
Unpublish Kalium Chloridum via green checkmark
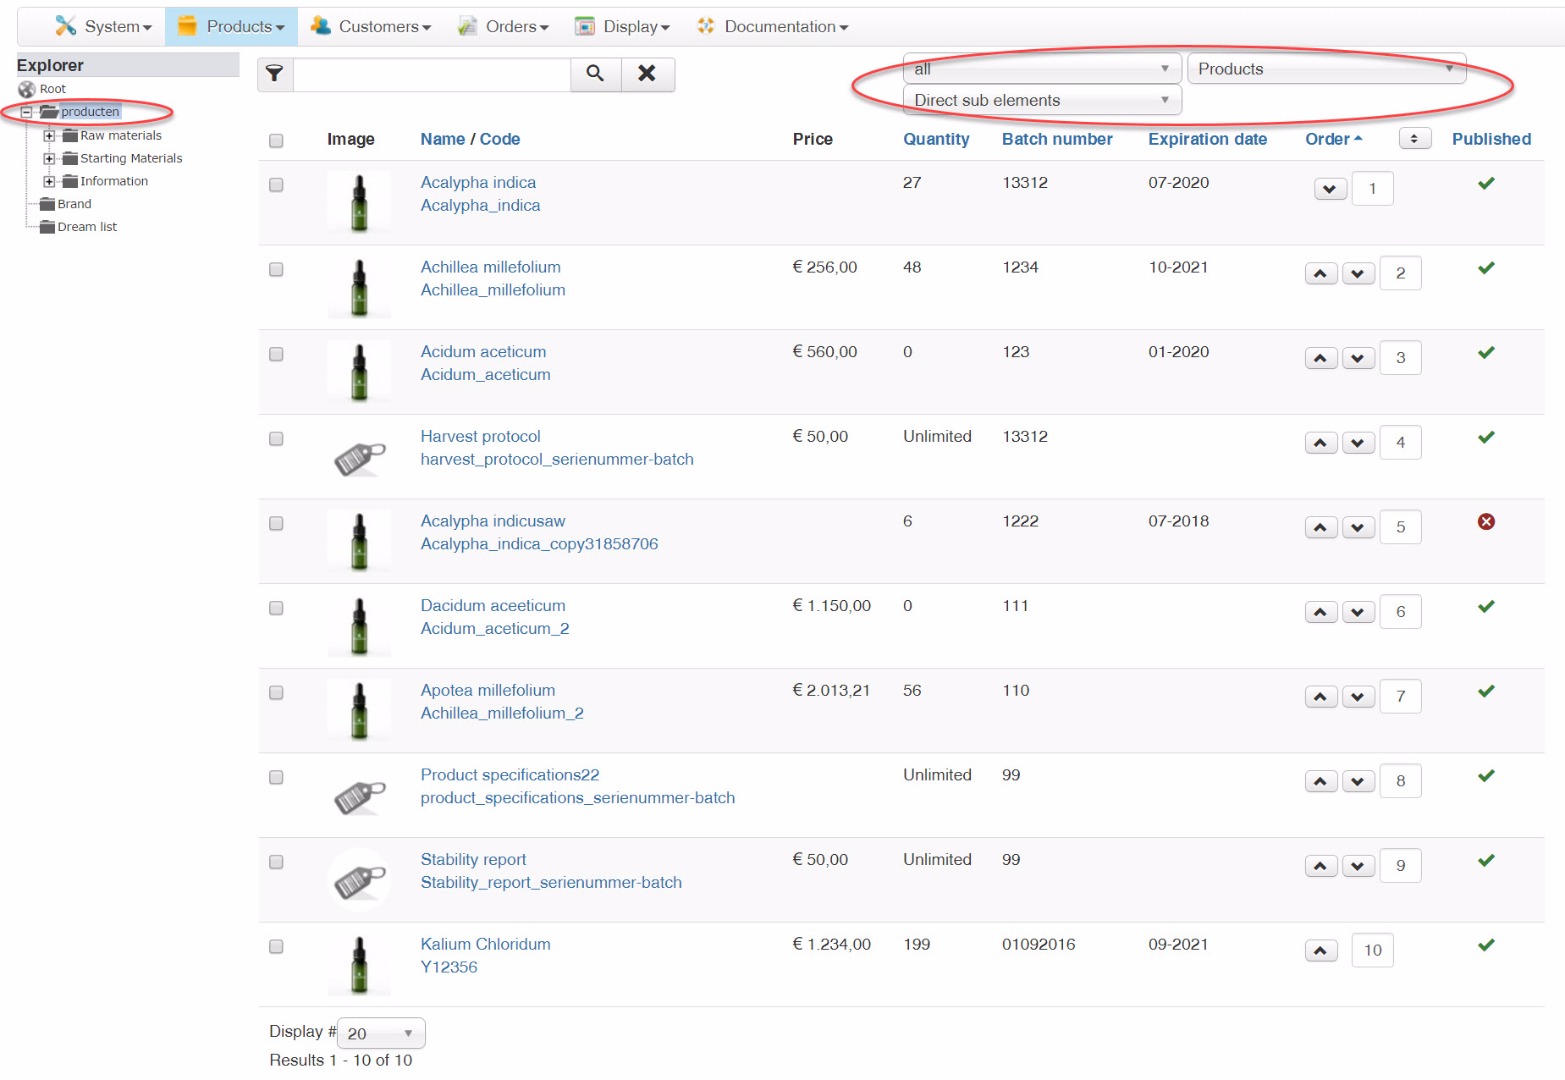[x=1486, y=945]
